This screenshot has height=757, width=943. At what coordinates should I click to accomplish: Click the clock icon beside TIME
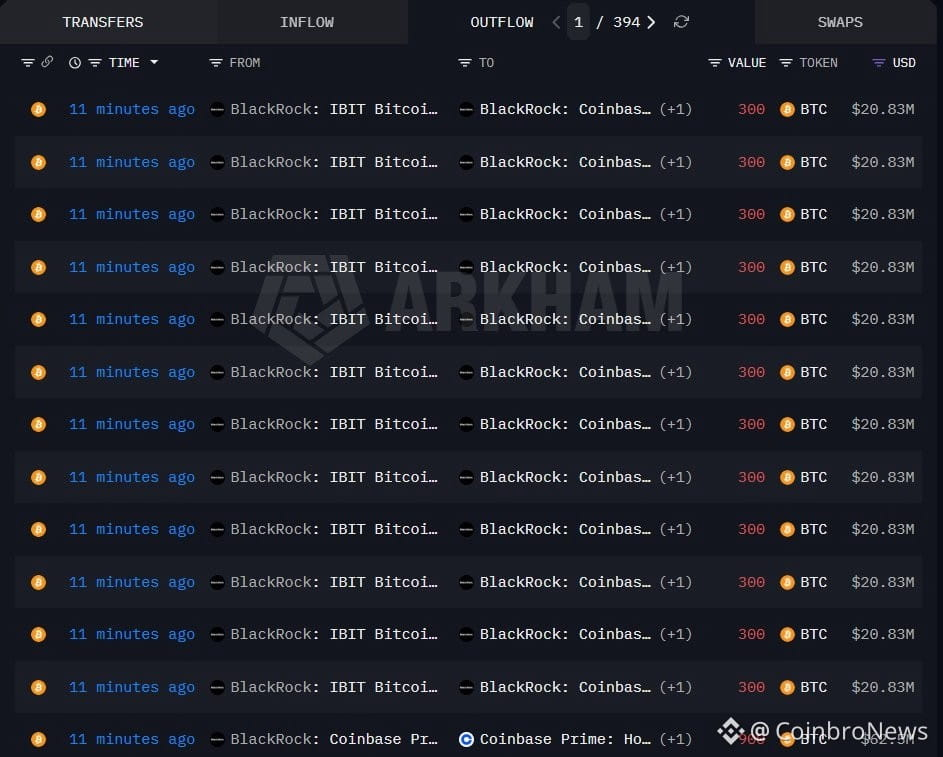[75, 63]
